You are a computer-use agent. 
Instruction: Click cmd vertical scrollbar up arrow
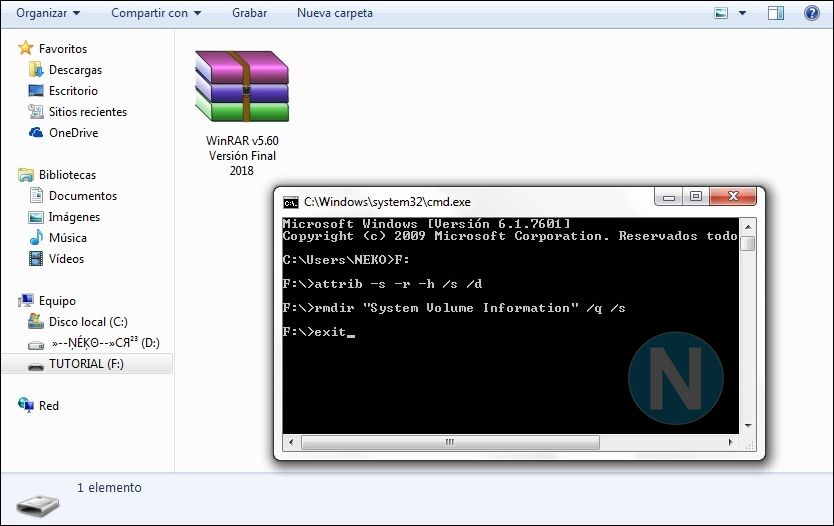point(748,227)
